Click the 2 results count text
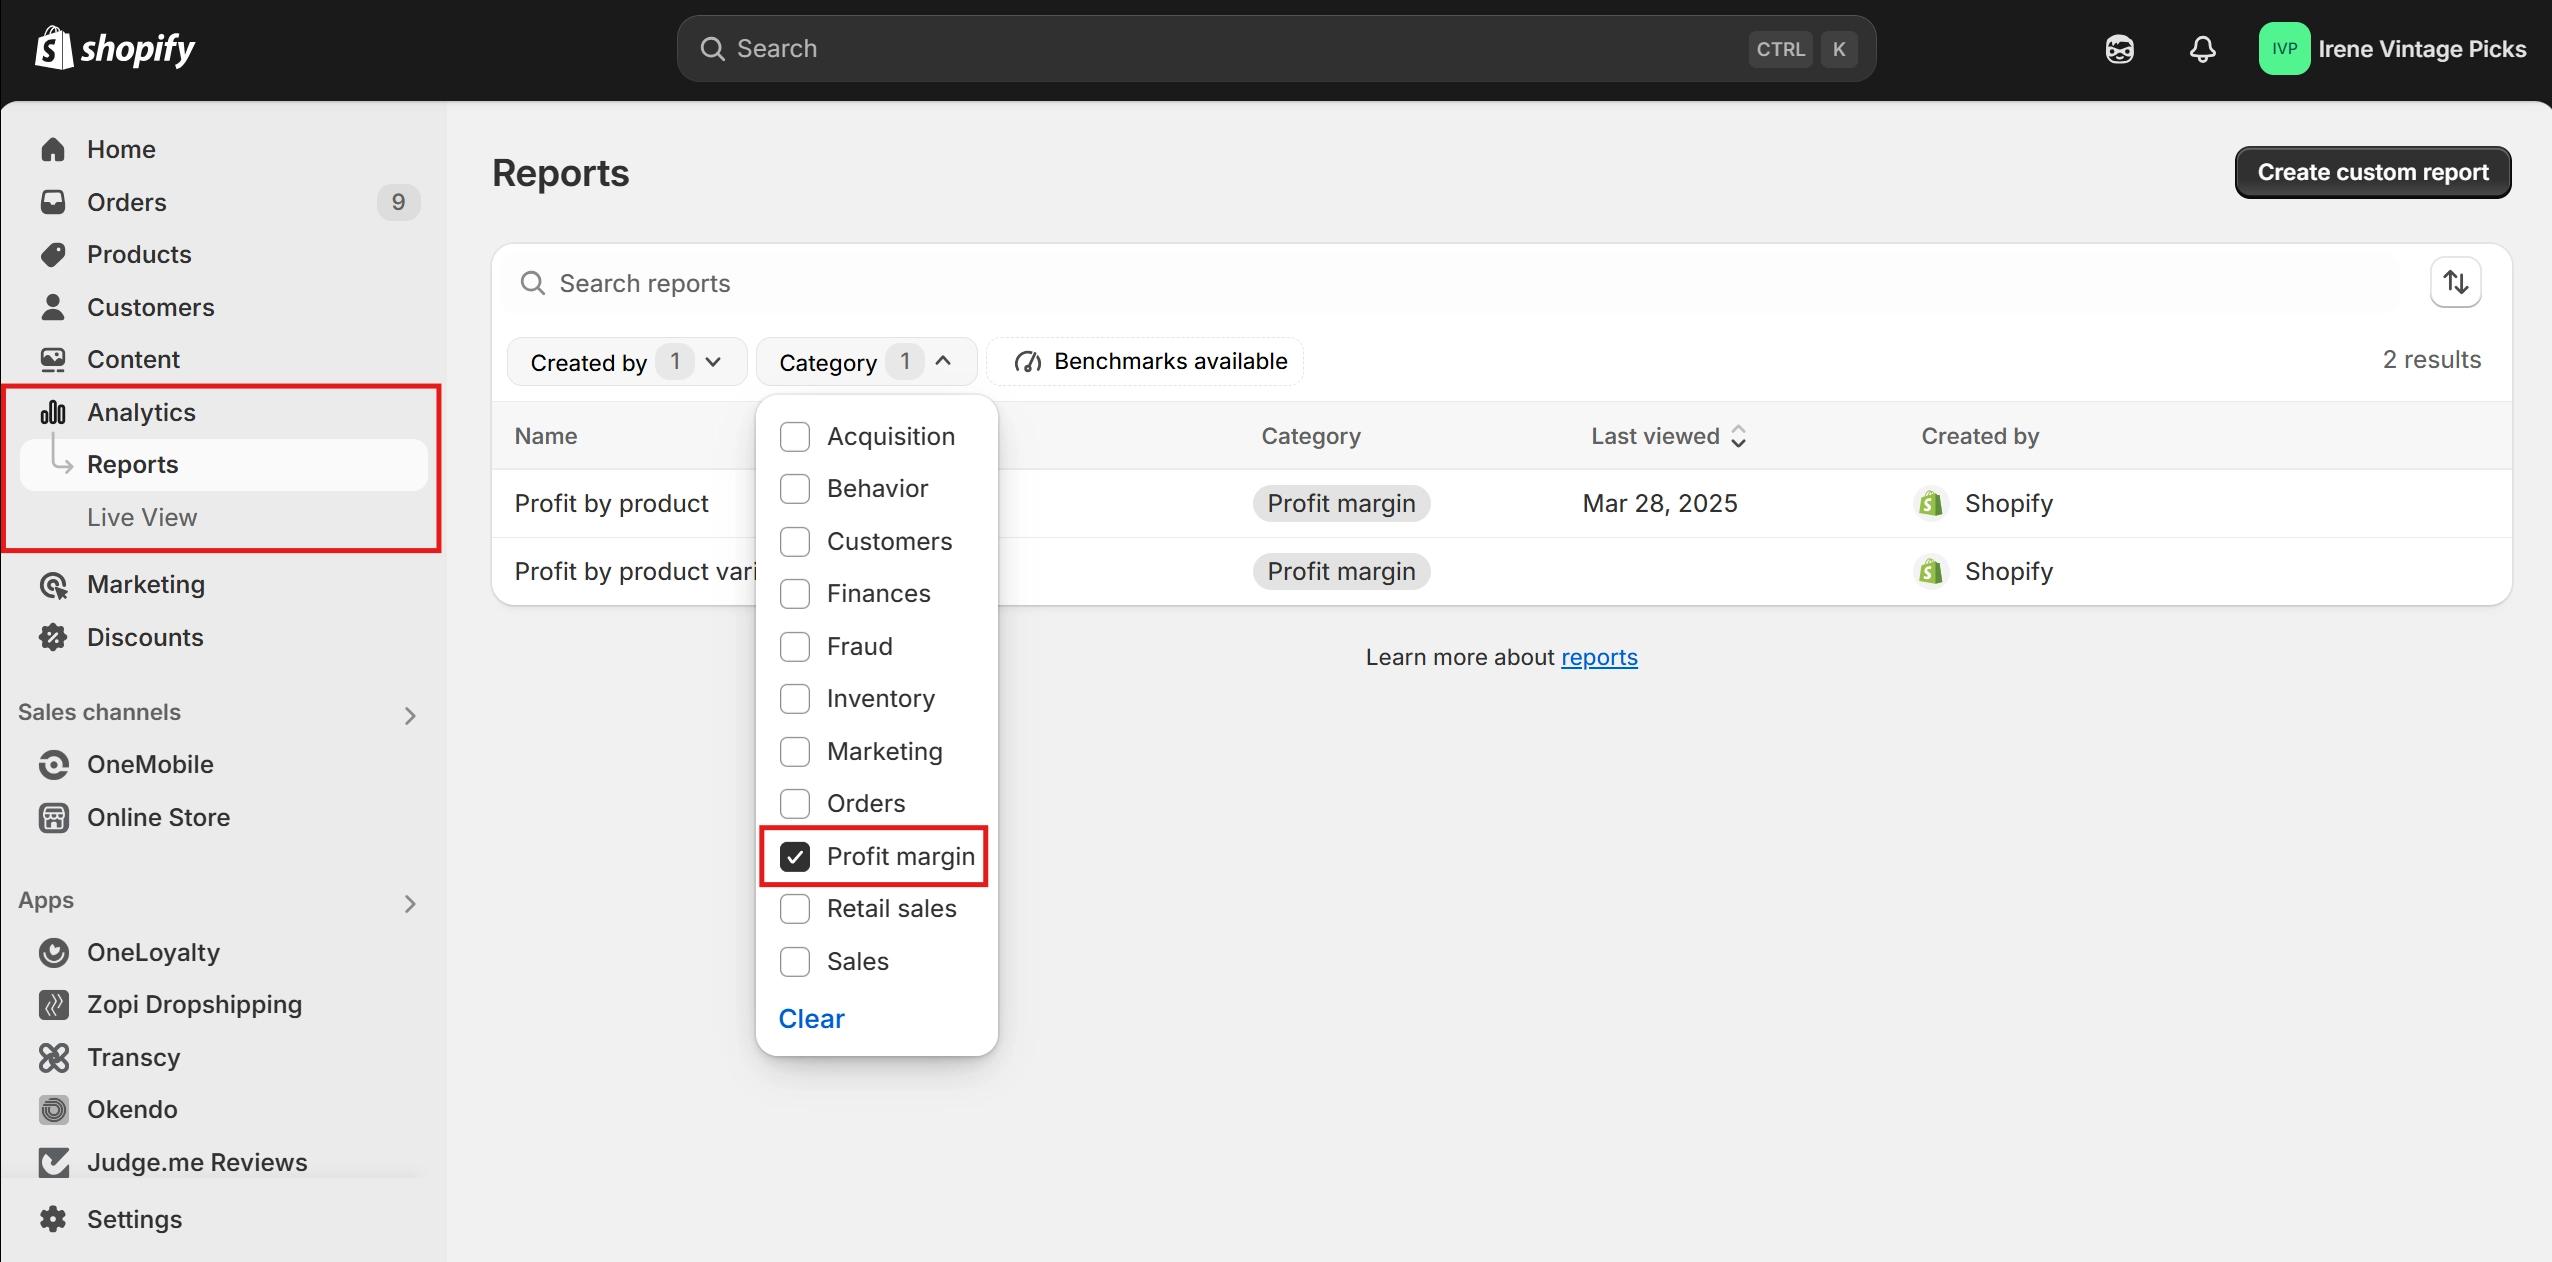Image resolution: width=2552 pixels, height=1262 pixels. point(2431,359)
